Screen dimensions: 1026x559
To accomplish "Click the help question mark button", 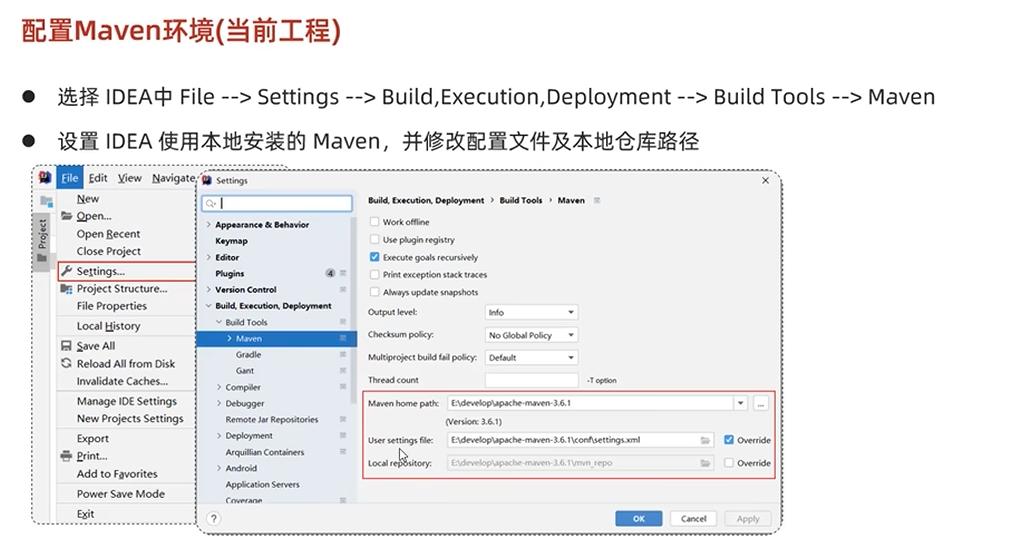I will (x=213, y=518).
